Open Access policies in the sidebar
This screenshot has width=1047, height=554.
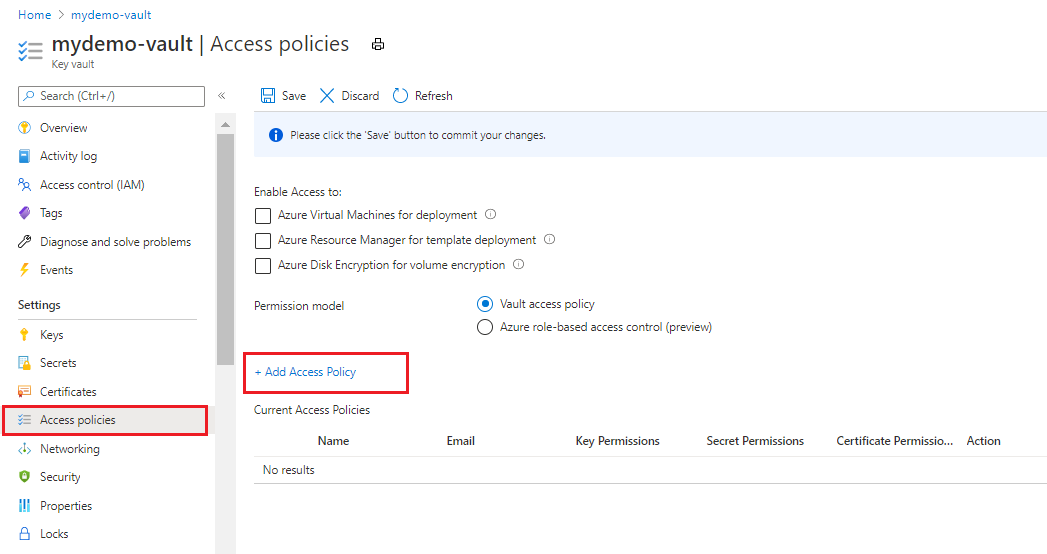77,420
